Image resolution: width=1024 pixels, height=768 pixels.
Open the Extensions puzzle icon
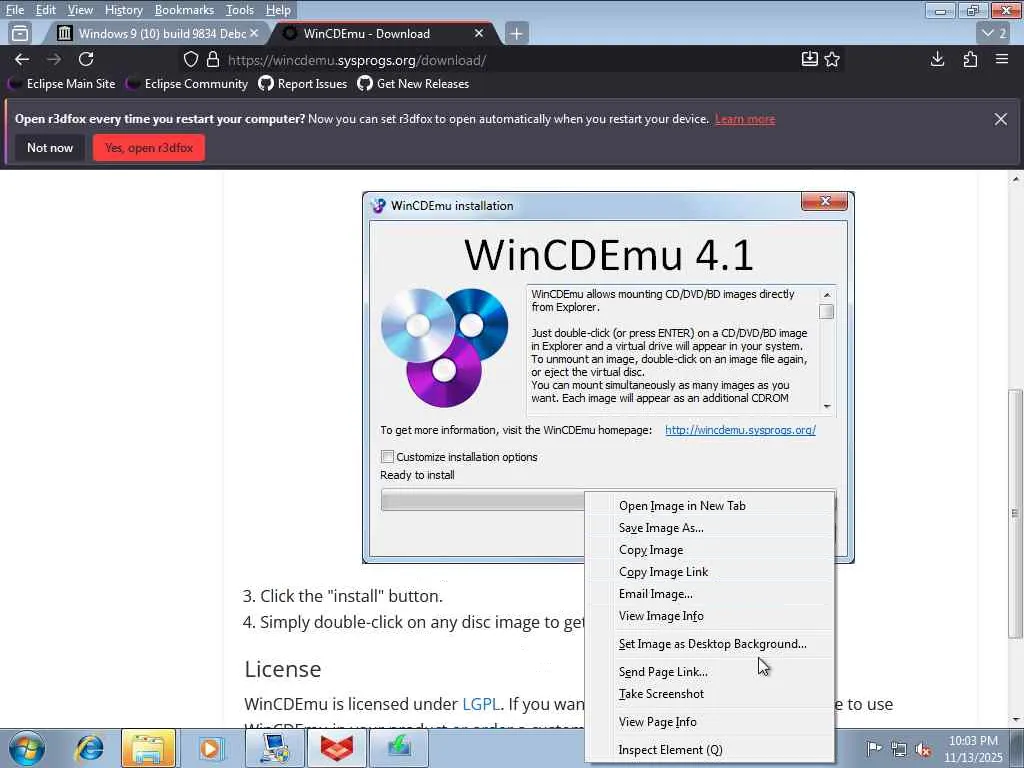pyautogui.click(x=970, y=59)
